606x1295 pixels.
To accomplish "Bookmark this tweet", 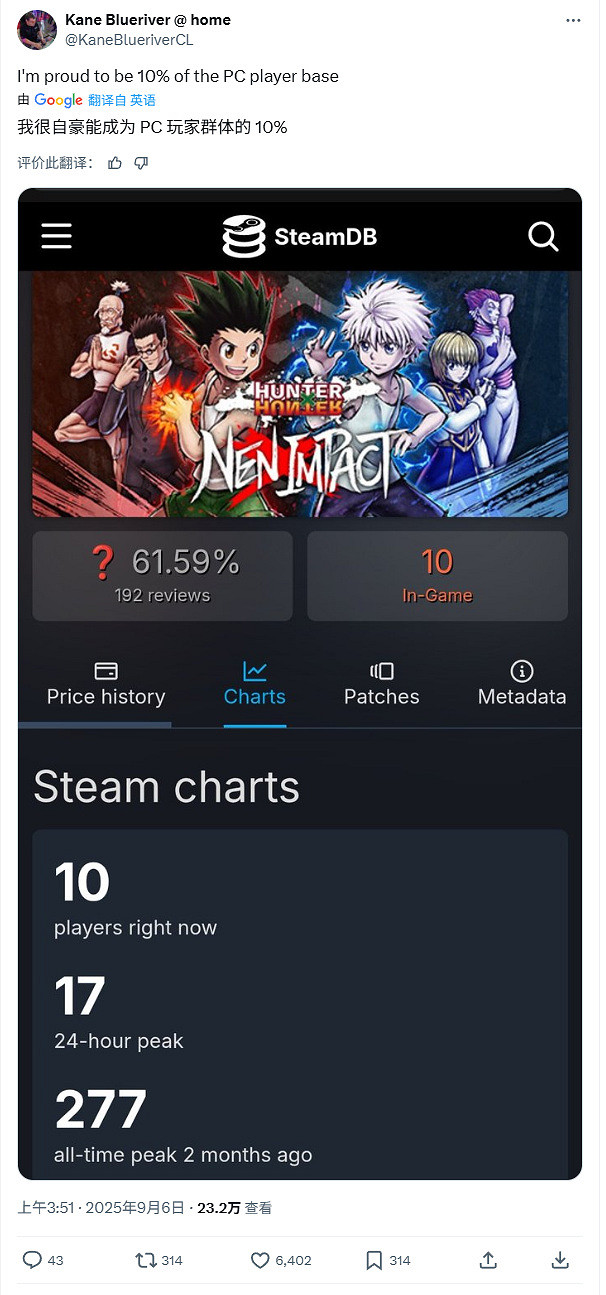I will tap(374, 1260).
